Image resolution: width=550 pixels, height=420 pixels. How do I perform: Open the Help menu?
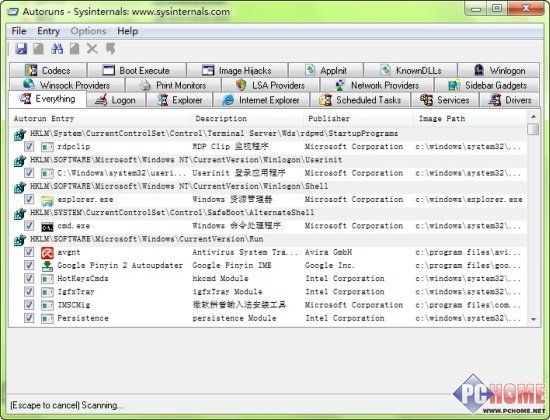pyautogui.click(x=127, y=31)
